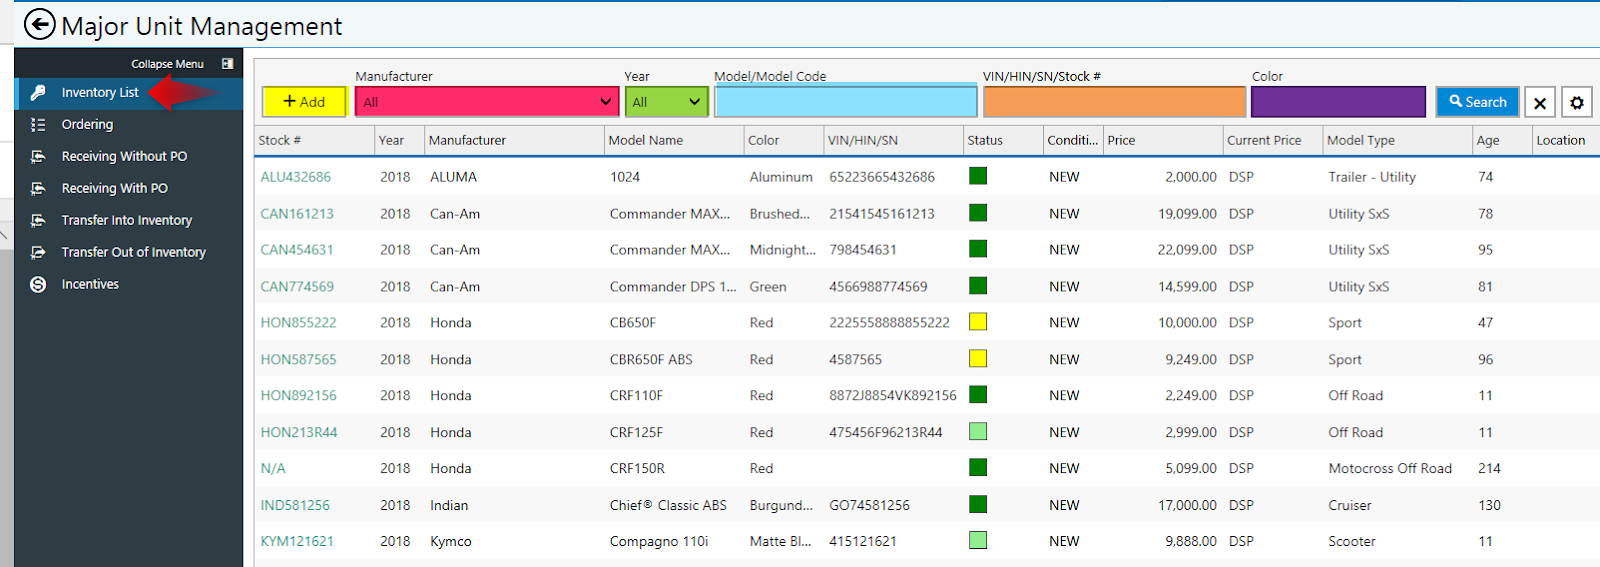Screen dimensions: 1600x567
Task: Click the yellow Add button
Action: tap(304, 102)
